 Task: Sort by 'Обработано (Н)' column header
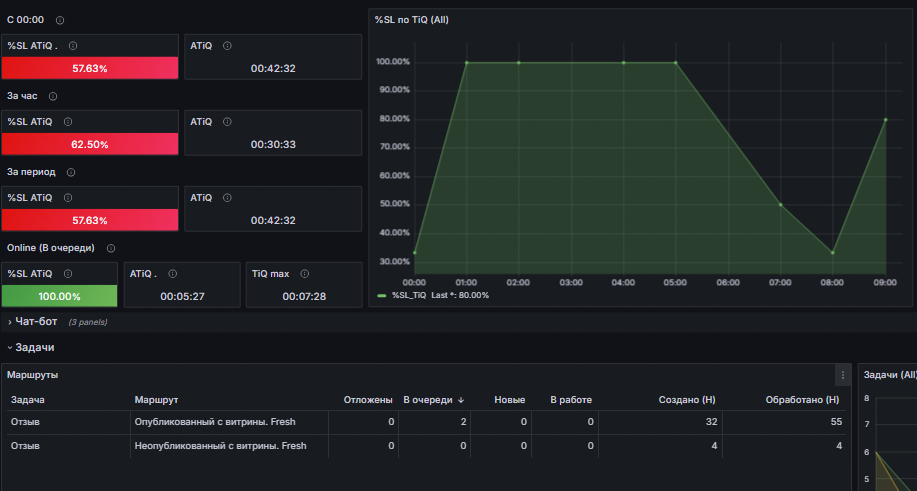pyautogui.click(x=802, y=400)
